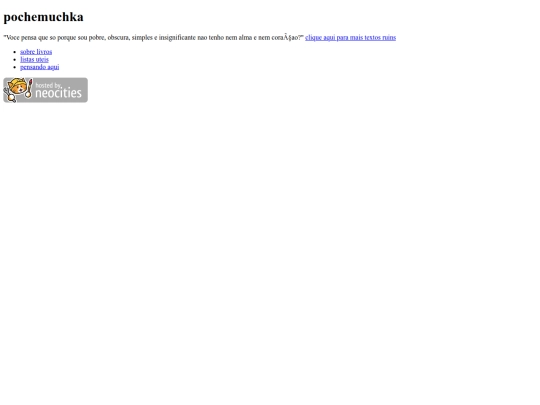Click the cat mascot in Neocities badge
The image size is (540, 405).
[x=17, y=87]
